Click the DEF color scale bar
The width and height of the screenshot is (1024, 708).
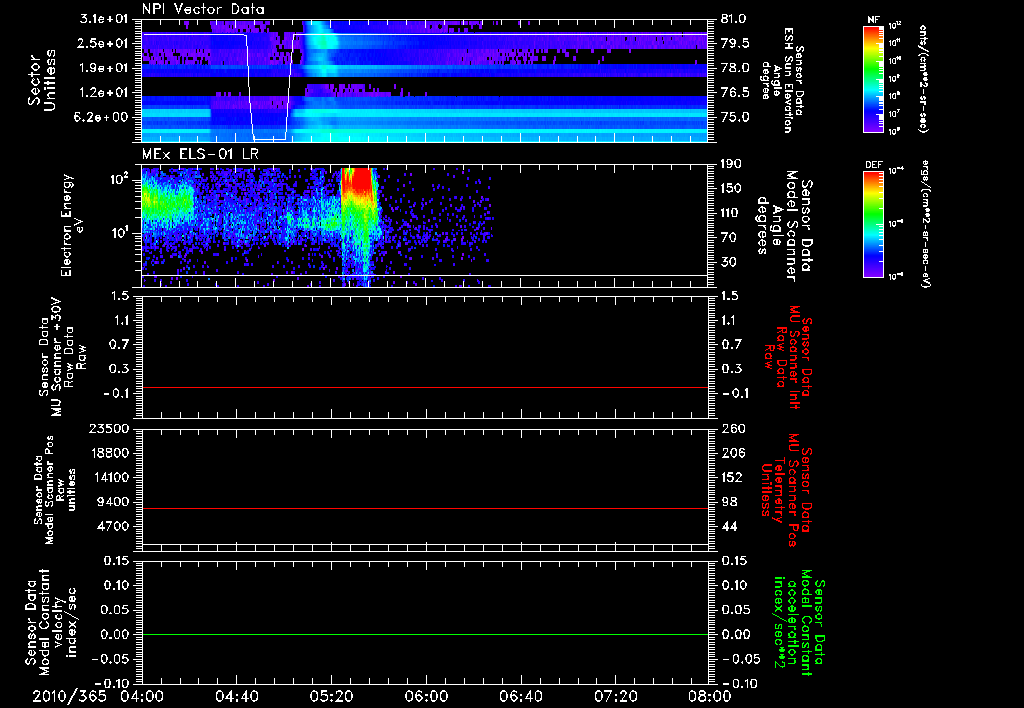pos(873,223)
